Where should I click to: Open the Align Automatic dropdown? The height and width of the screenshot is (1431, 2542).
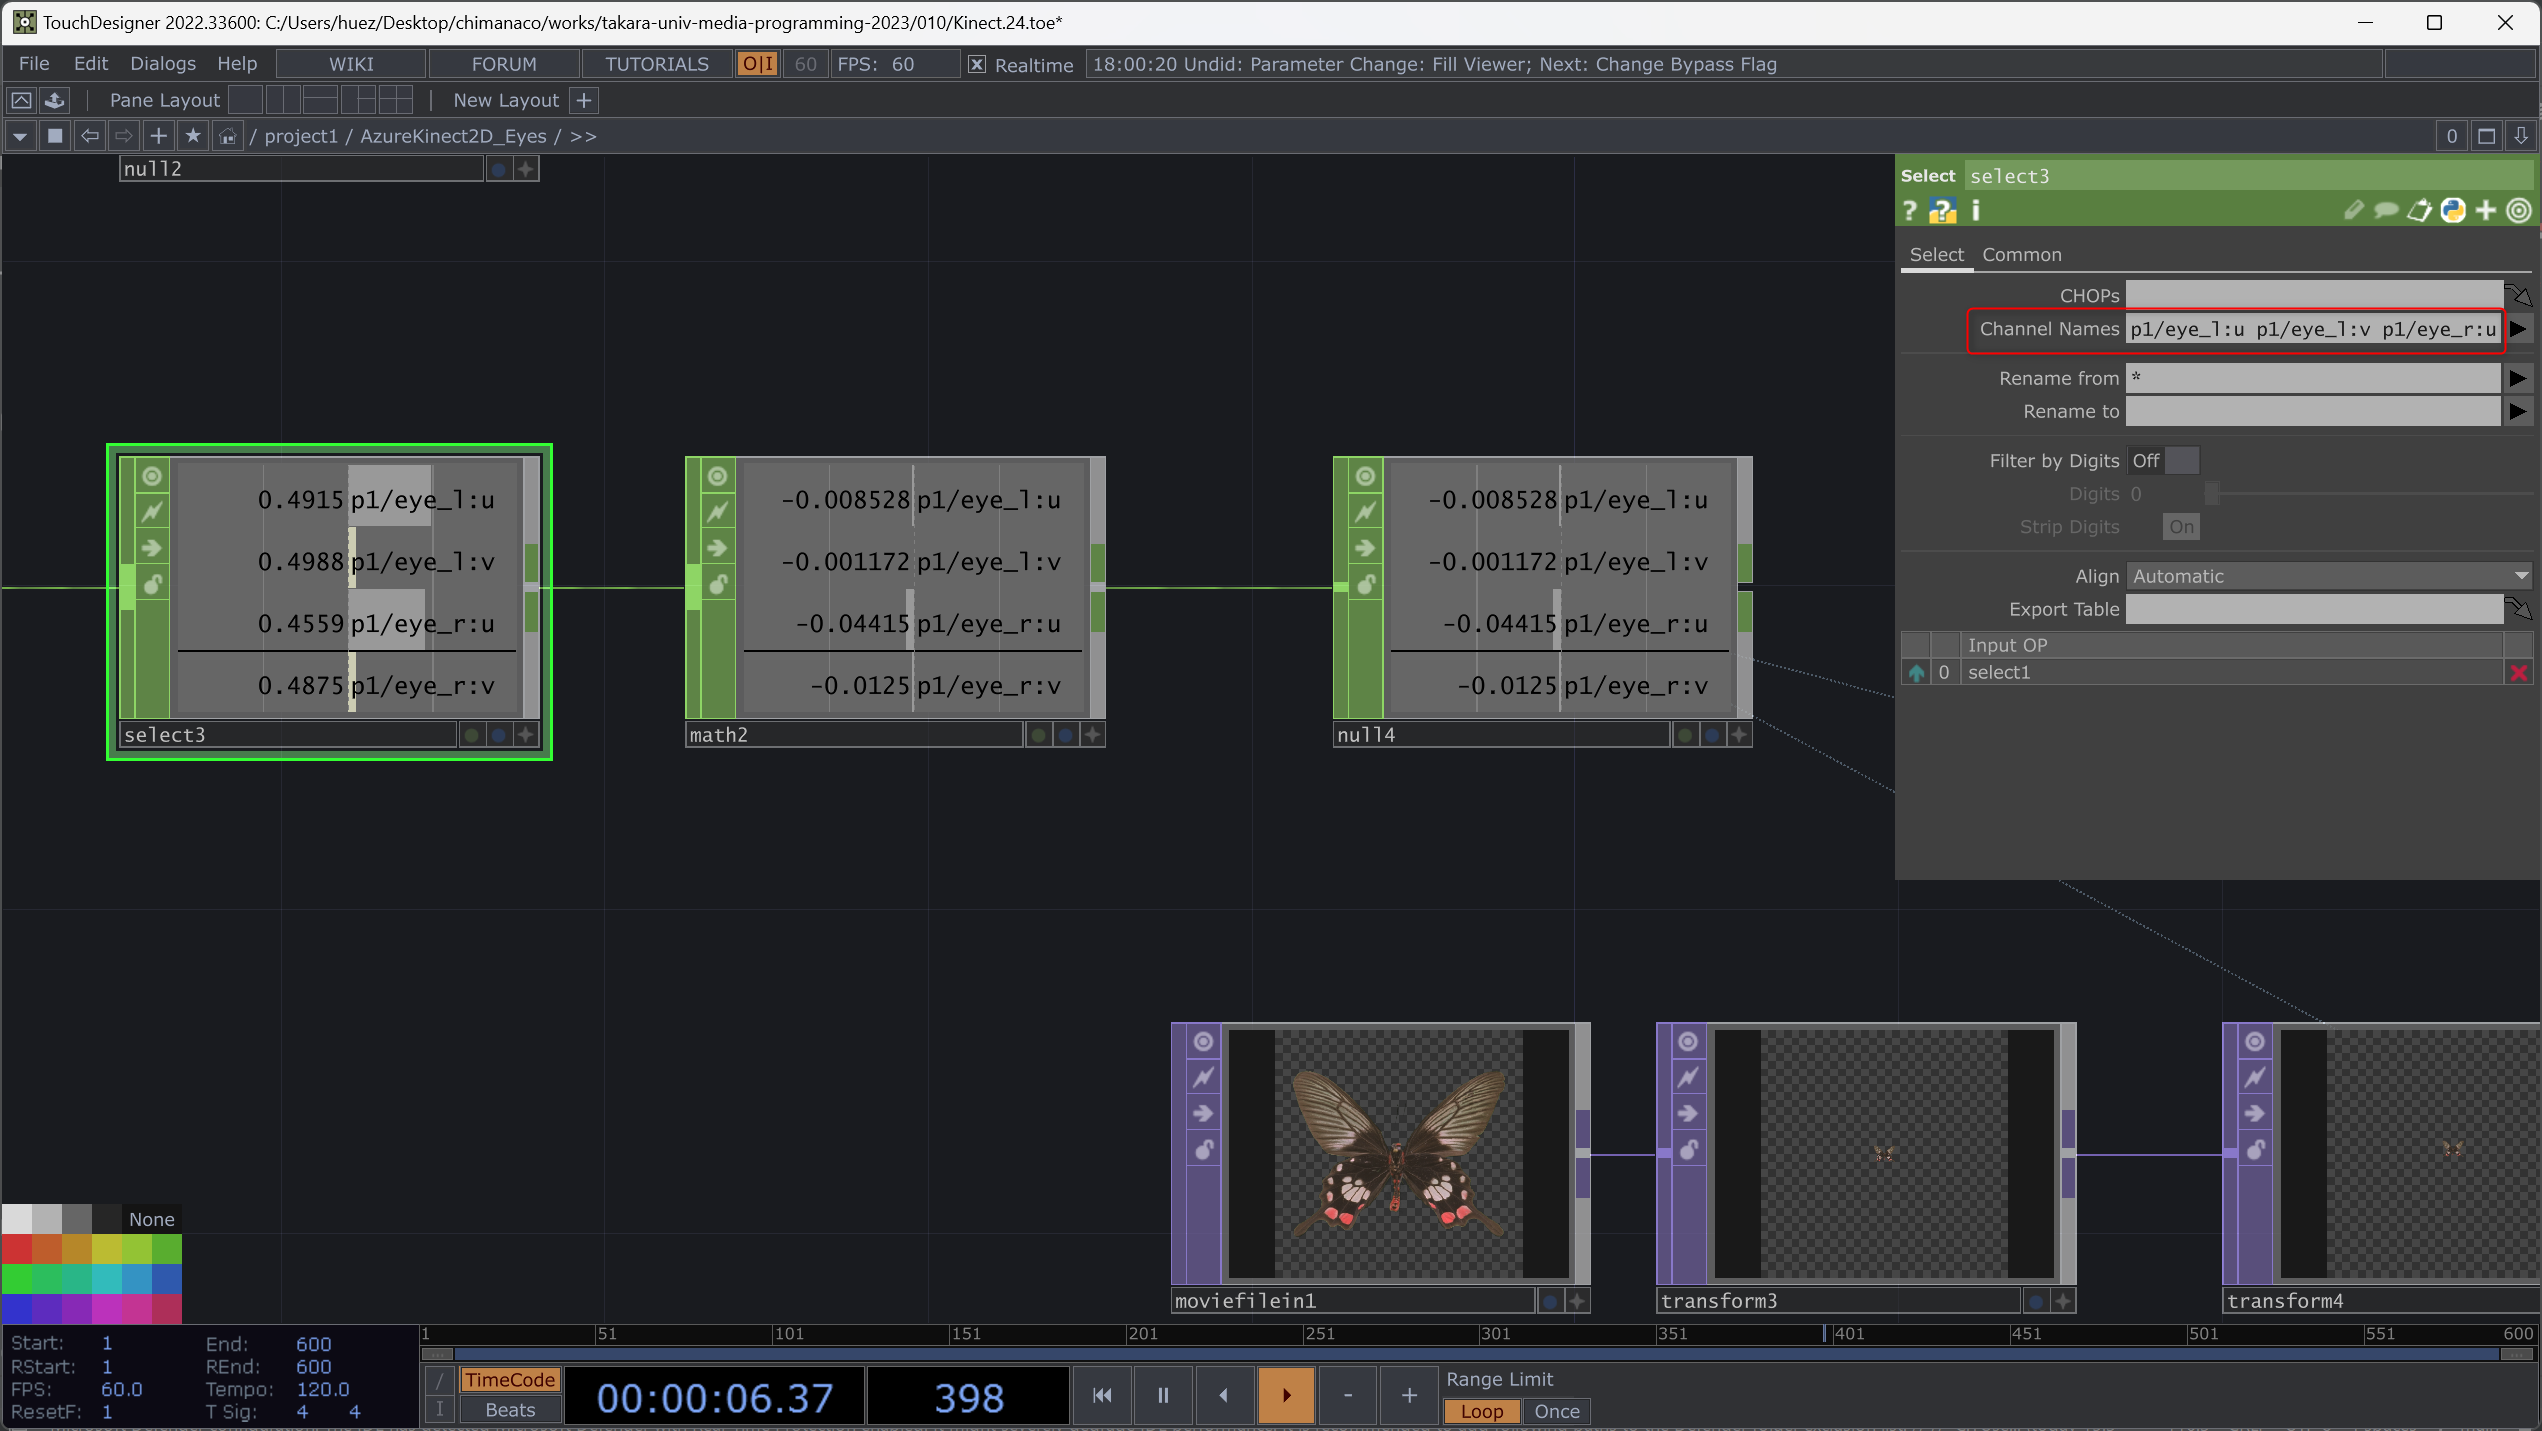click(2329, 576)
